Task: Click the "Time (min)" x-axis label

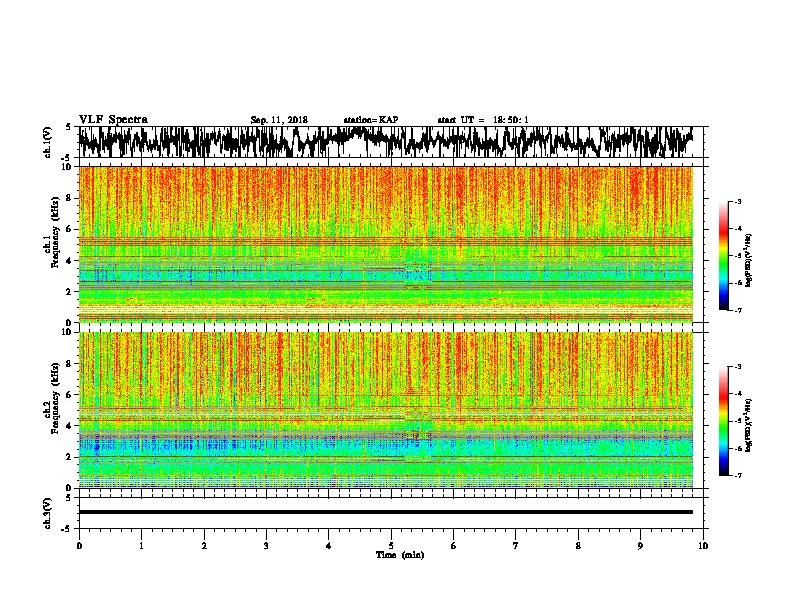Action: click(400, 555)
